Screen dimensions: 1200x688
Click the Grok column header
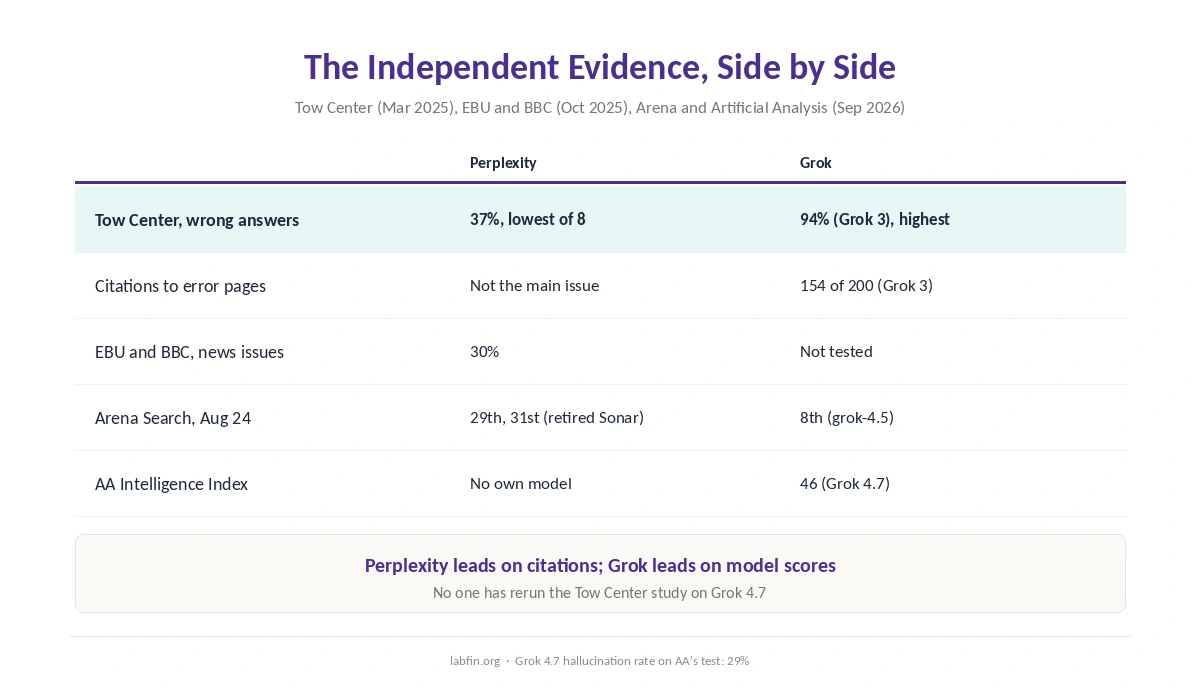pos(816,162)
